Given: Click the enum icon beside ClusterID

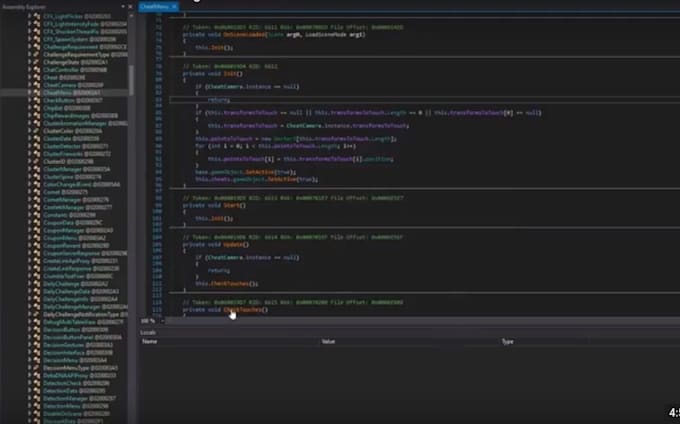Looking at the screenshot, I should tap(37, 162).
